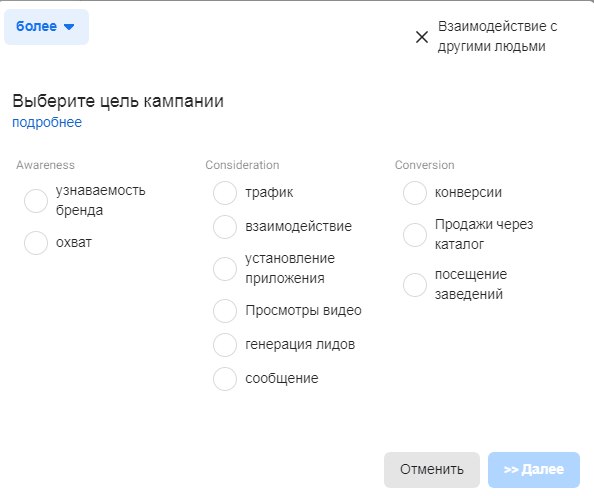Click the Conversion category heading
Viewport: 594px width, 496px height.
coord(425,165)
